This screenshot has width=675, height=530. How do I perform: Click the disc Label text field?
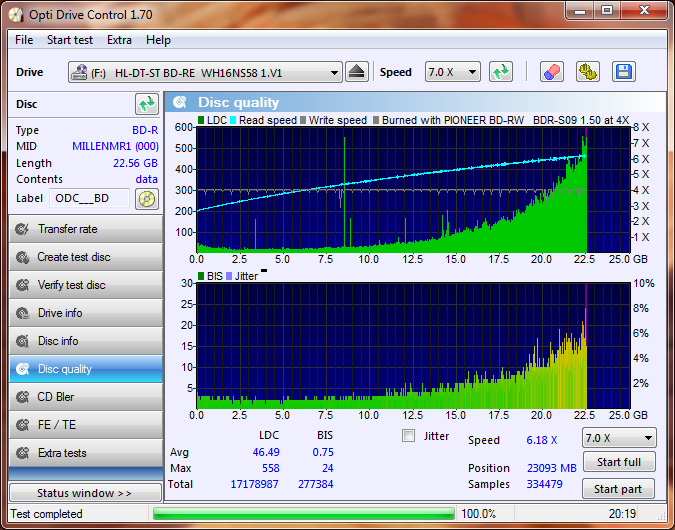90,198
